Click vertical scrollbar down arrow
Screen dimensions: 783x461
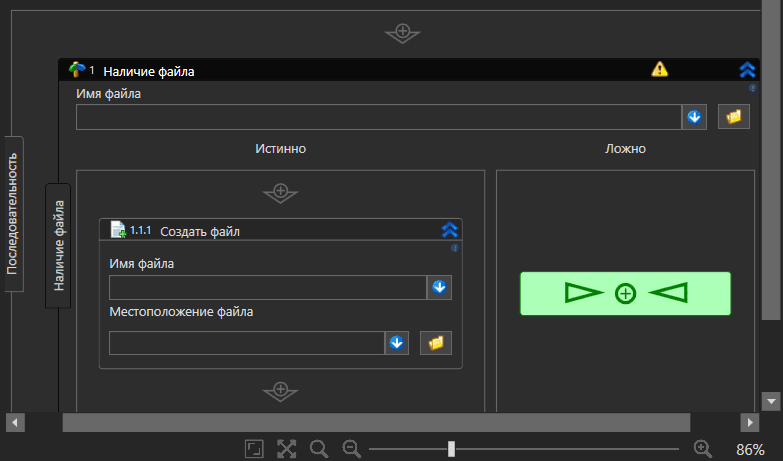(x=771, y=401)
